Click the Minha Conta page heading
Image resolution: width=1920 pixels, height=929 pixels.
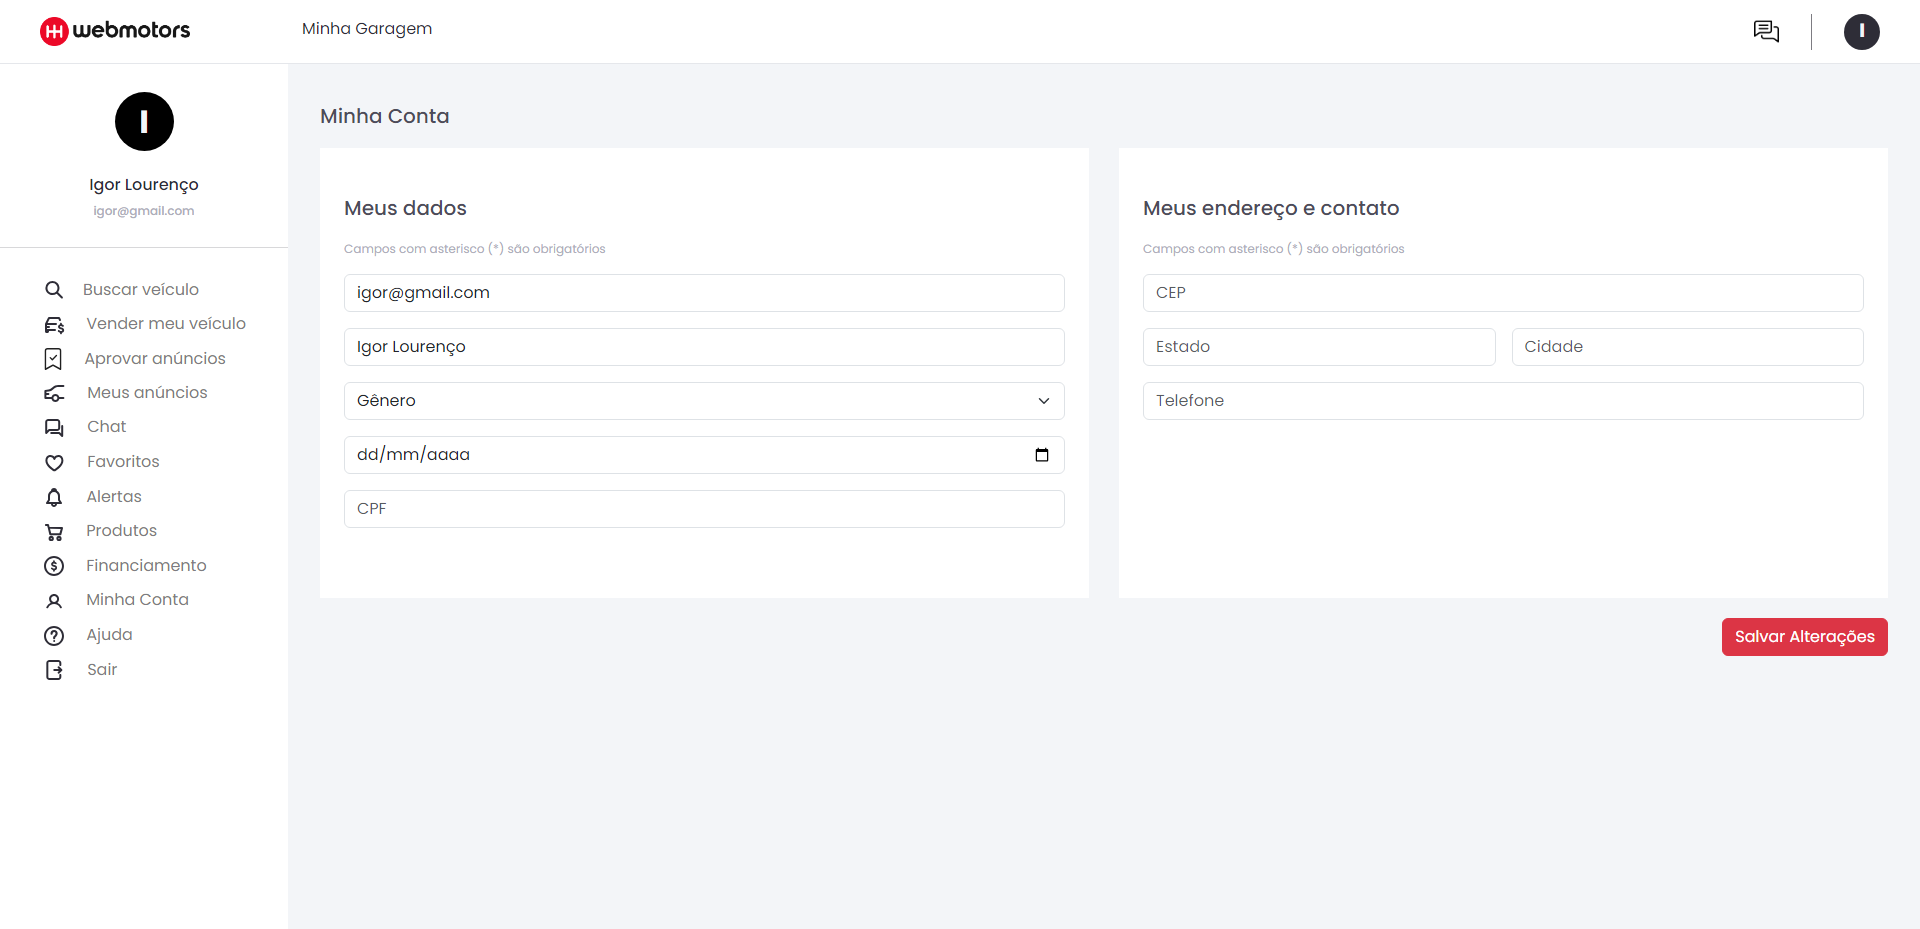384,116
